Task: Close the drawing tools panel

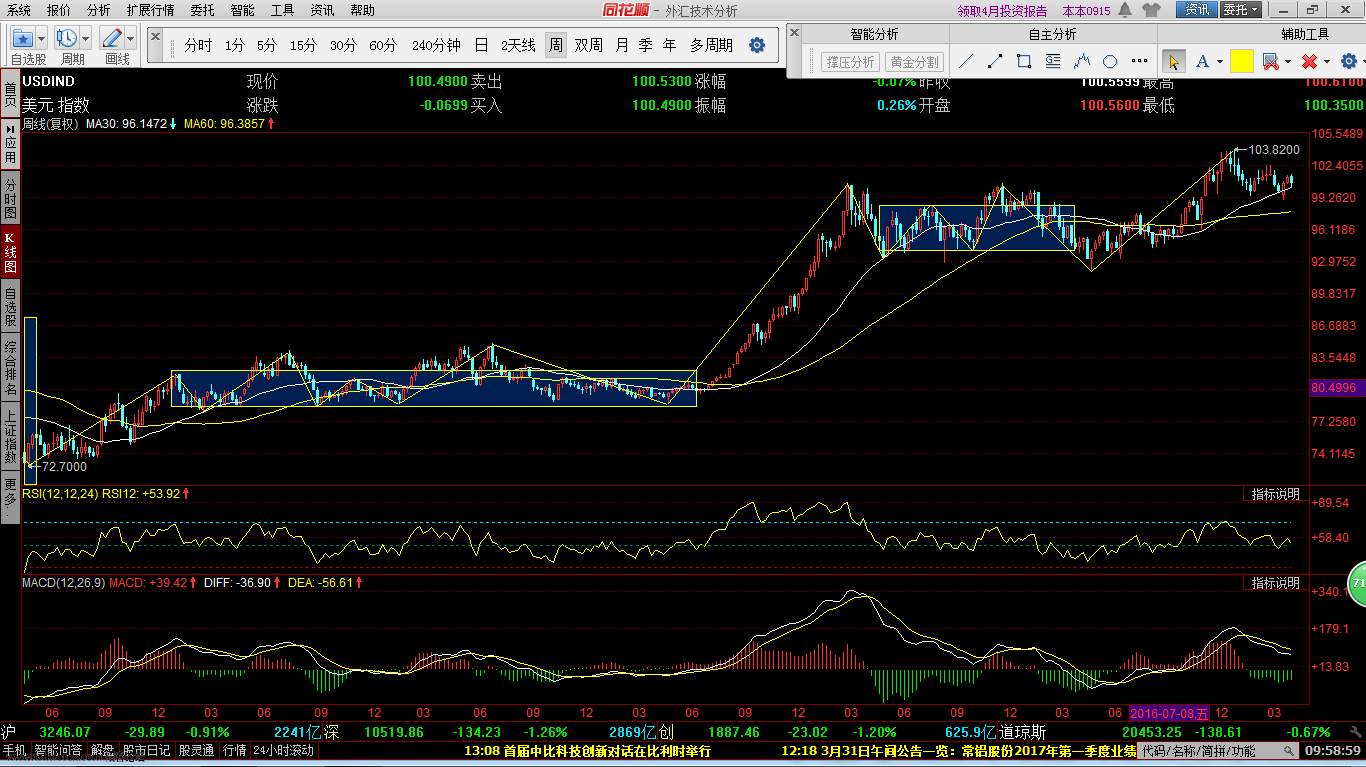Action: tap(795, 32)
